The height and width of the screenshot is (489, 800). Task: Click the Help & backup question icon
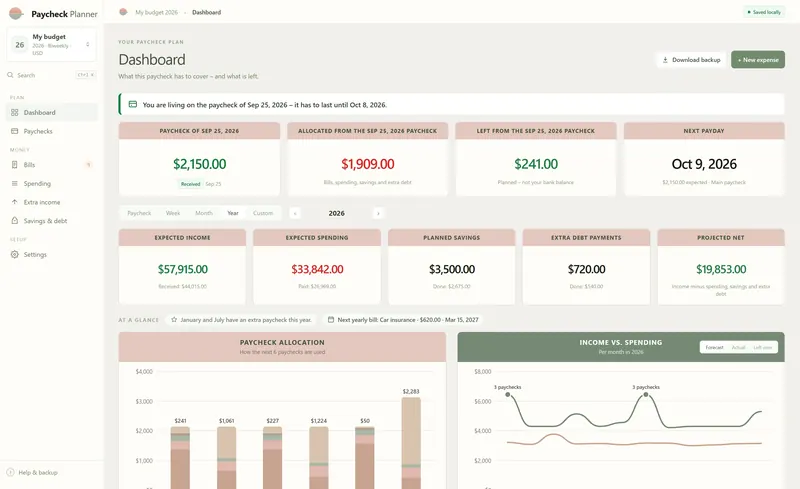[10, 472]
